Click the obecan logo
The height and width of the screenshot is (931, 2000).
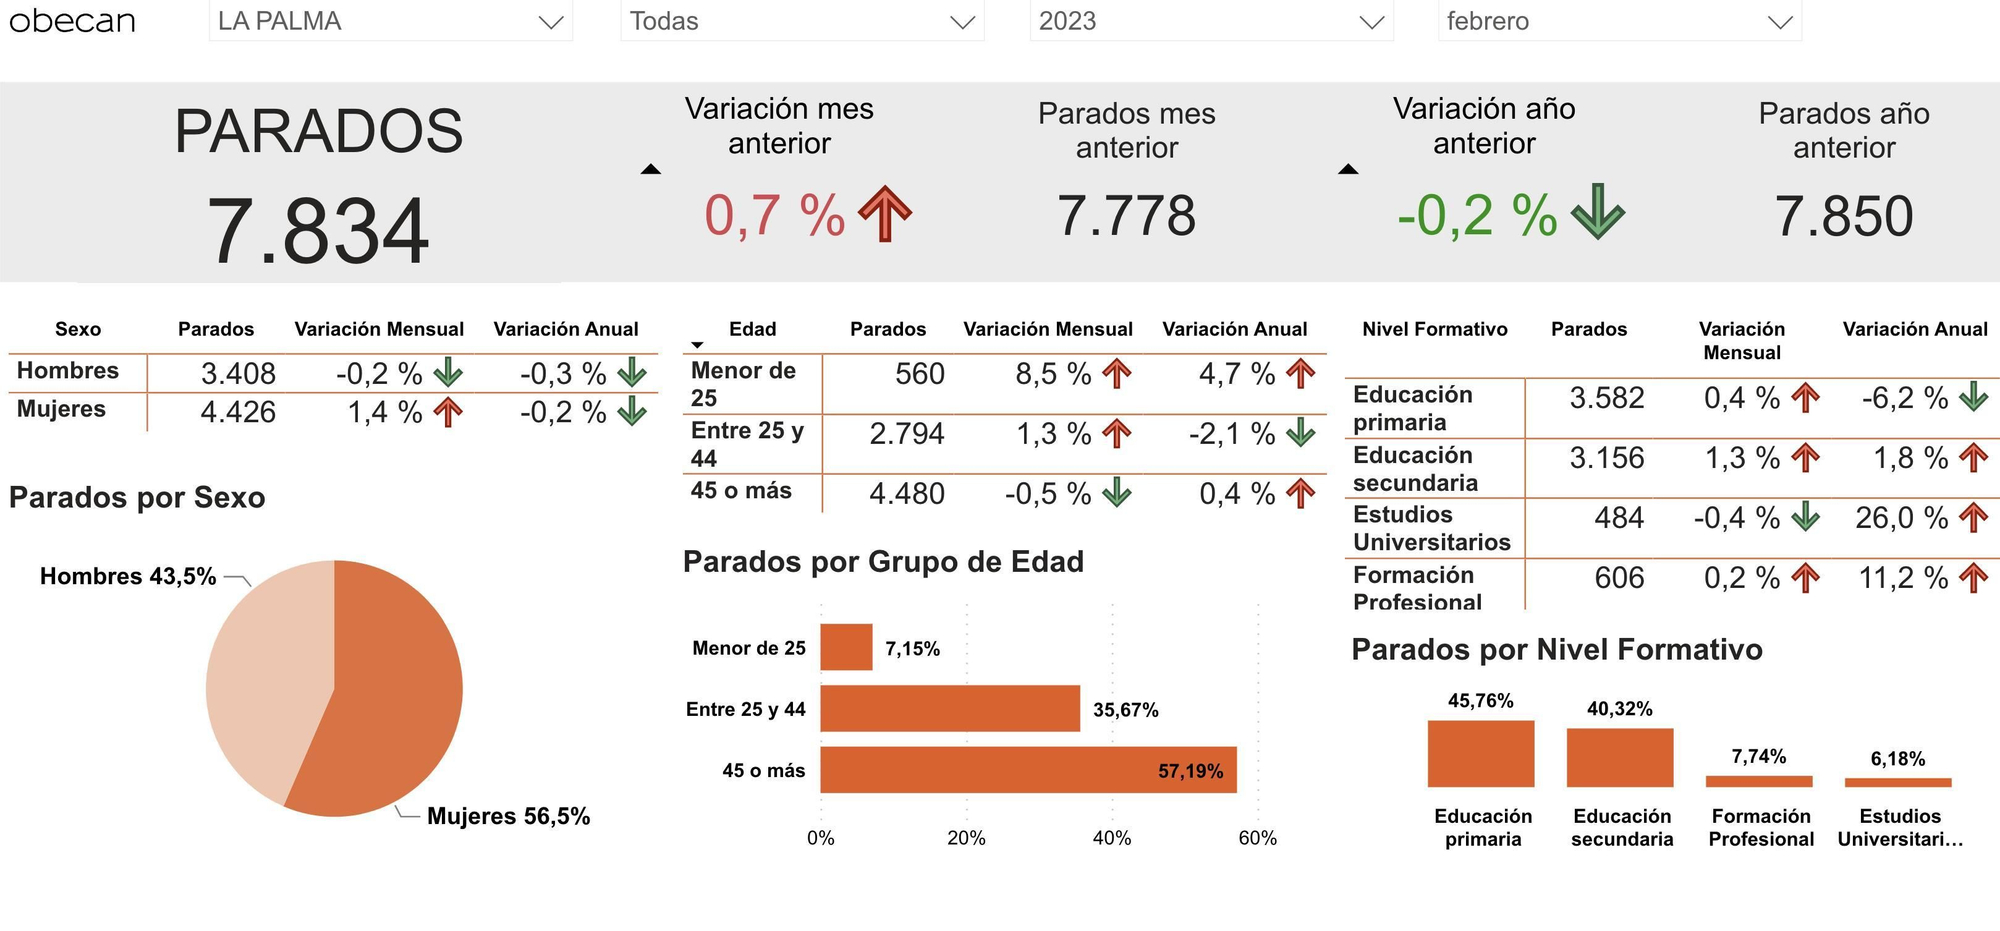[x=70, y=20]
